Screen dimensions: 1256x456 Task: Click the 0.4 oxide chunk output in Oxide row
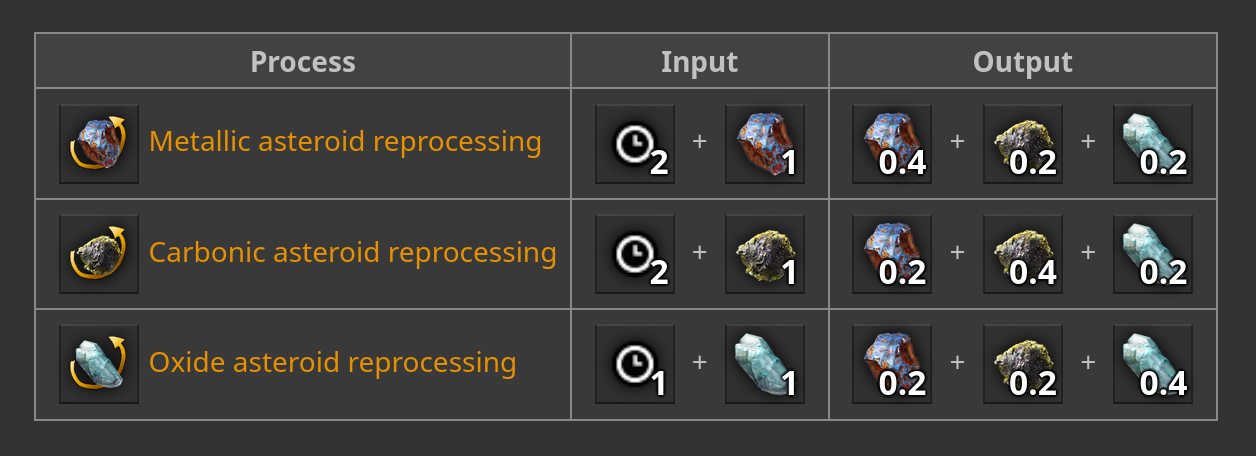pyautogui.click(x=1153, y=364)
